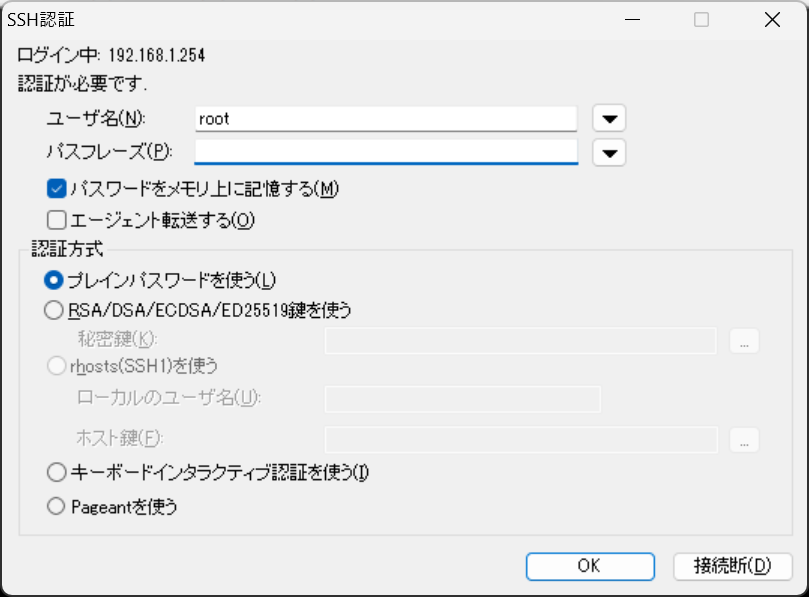Select RSA/DSA/ECDSA/ED25519 key authentication
This screenshot has height=597, width=809.
point(56,310)
